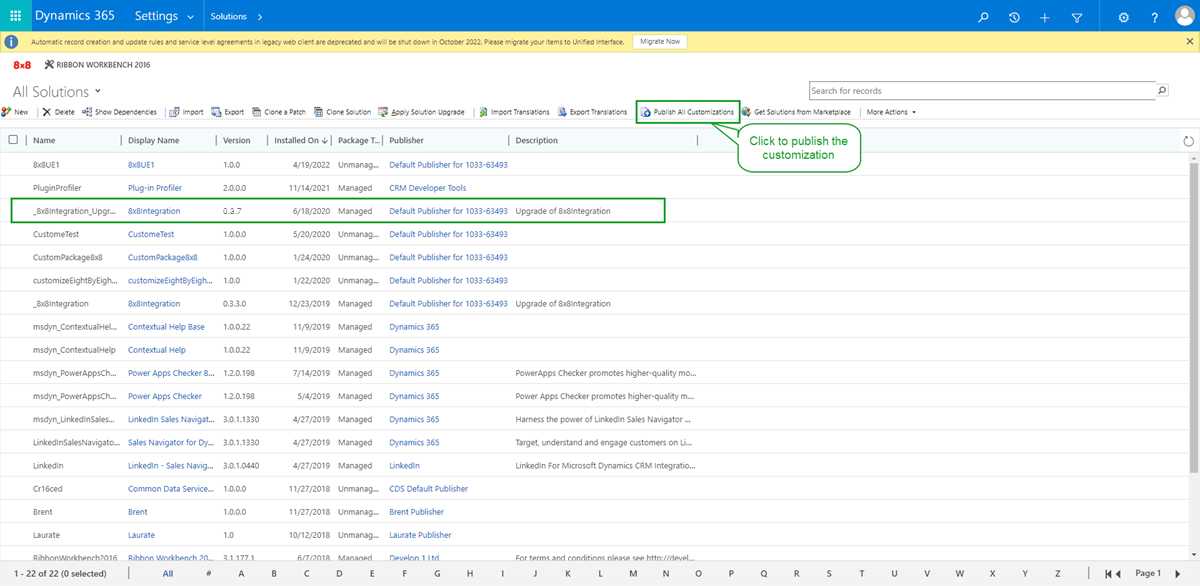Filter records starting with letter B

(273, 573)
